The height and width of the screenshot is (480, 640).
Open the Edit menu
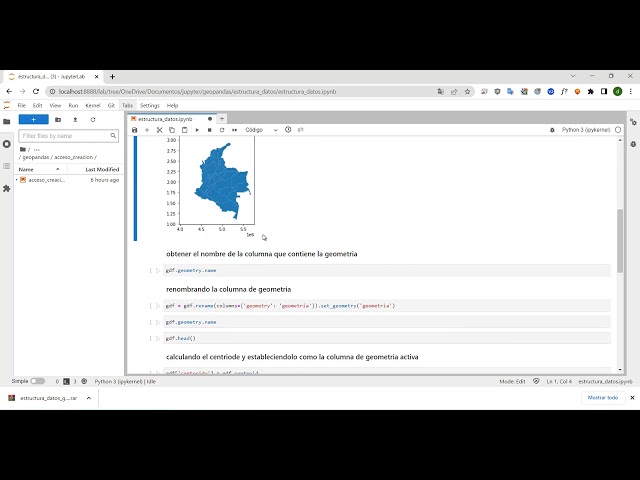click(x=38, y=105)
